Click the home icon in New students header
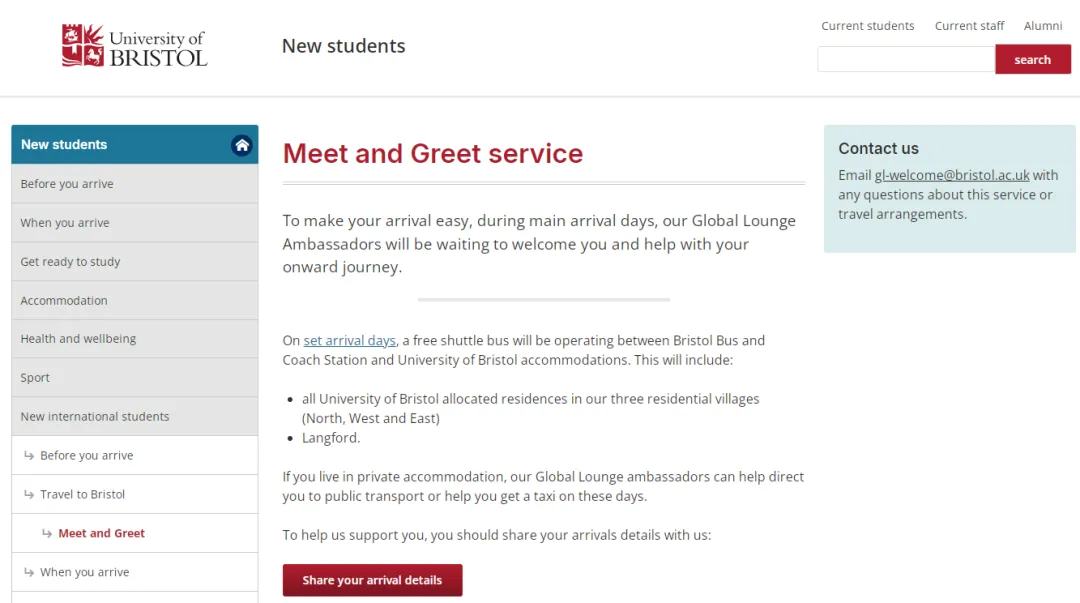1080x603 pixels. (x=242, y=145)
